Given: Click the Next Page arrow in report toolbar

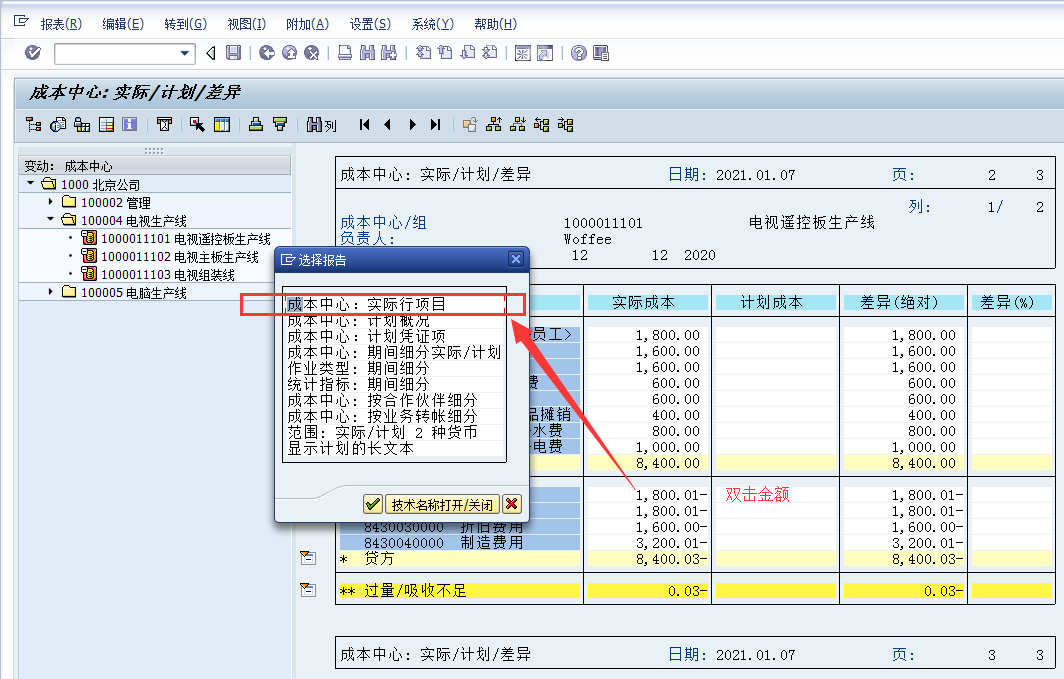Looking at the screenshot, I should [412, 125].
